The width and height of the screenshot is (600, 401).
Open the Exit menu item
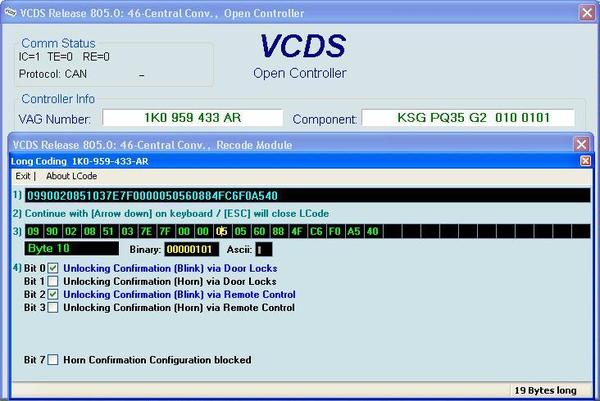pos(23,176)
